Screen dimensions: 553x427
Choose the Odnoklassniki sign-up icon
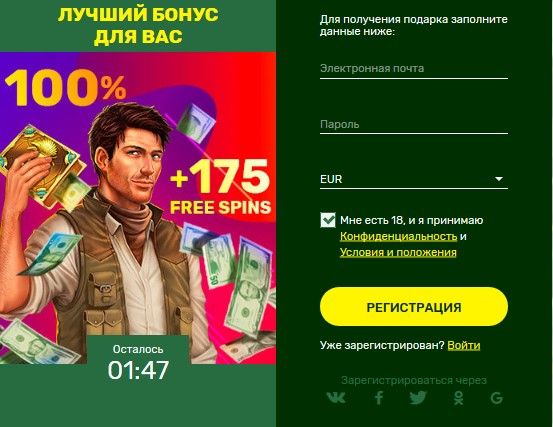(x=458, y=398)
